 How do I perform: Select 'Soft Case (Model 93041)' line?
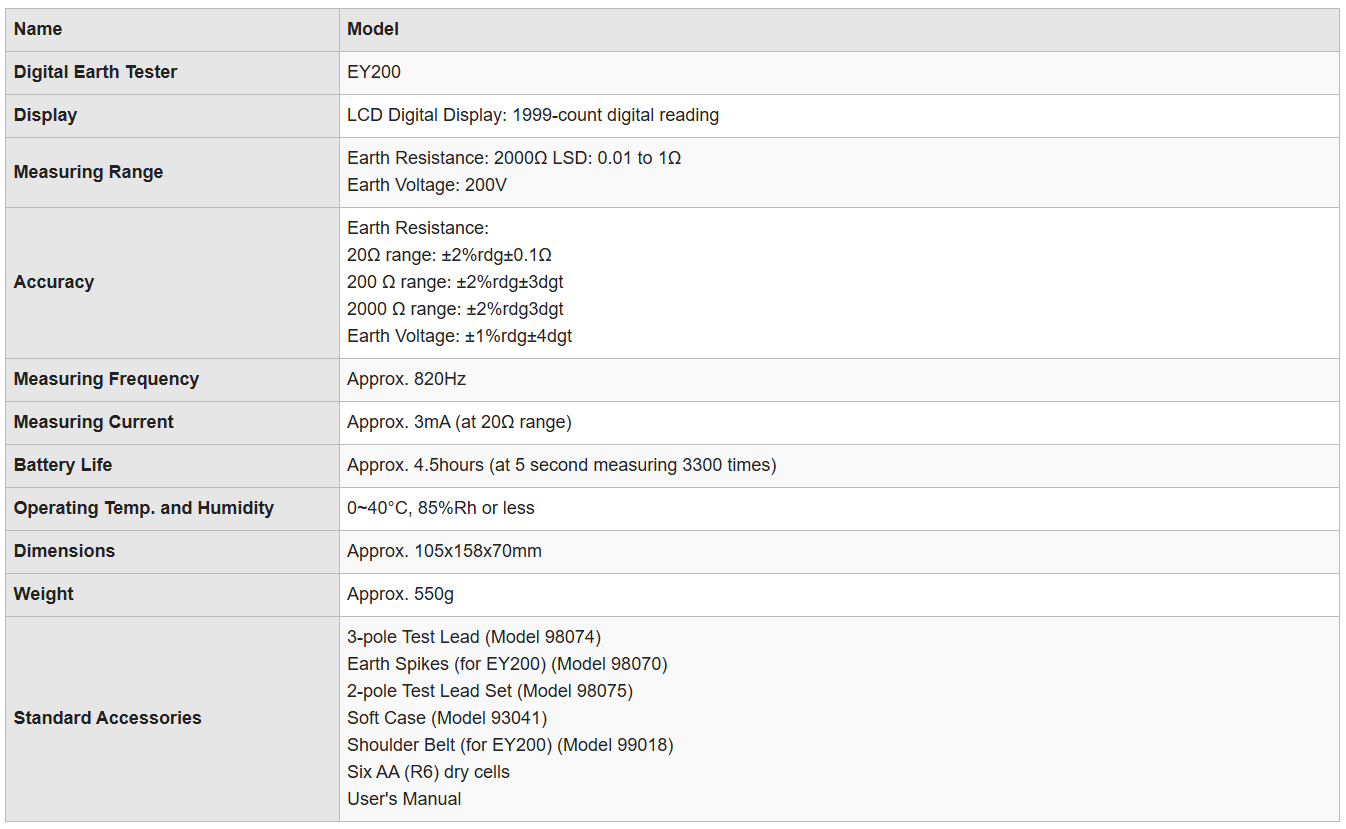(447, 718)
